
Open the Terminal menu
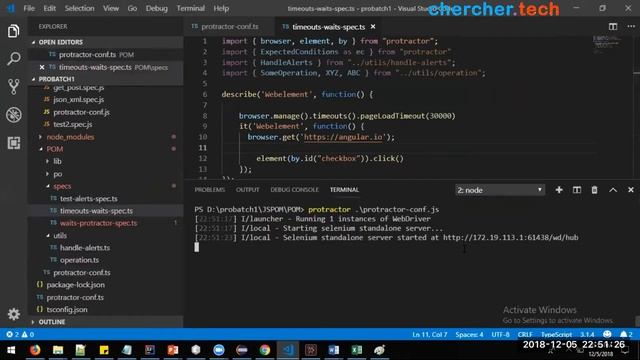pos(191,8)
